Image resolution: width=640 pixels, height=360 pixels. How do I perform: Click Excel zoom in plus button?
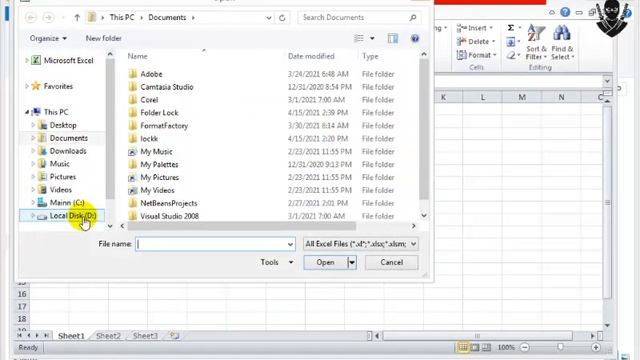(x=596, y=347)
